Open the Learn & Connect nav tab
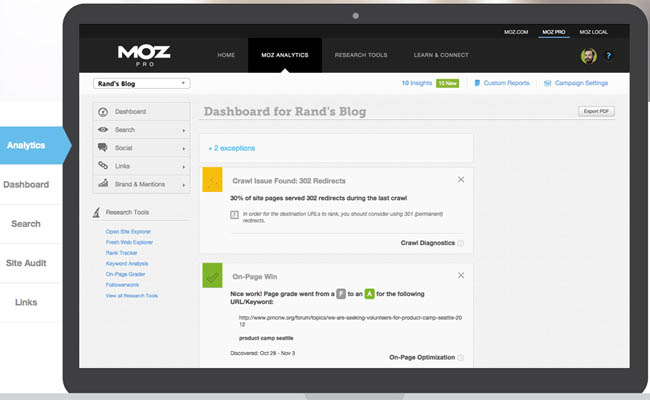Viewport: 650px width, 400px height. click(441, 55)
